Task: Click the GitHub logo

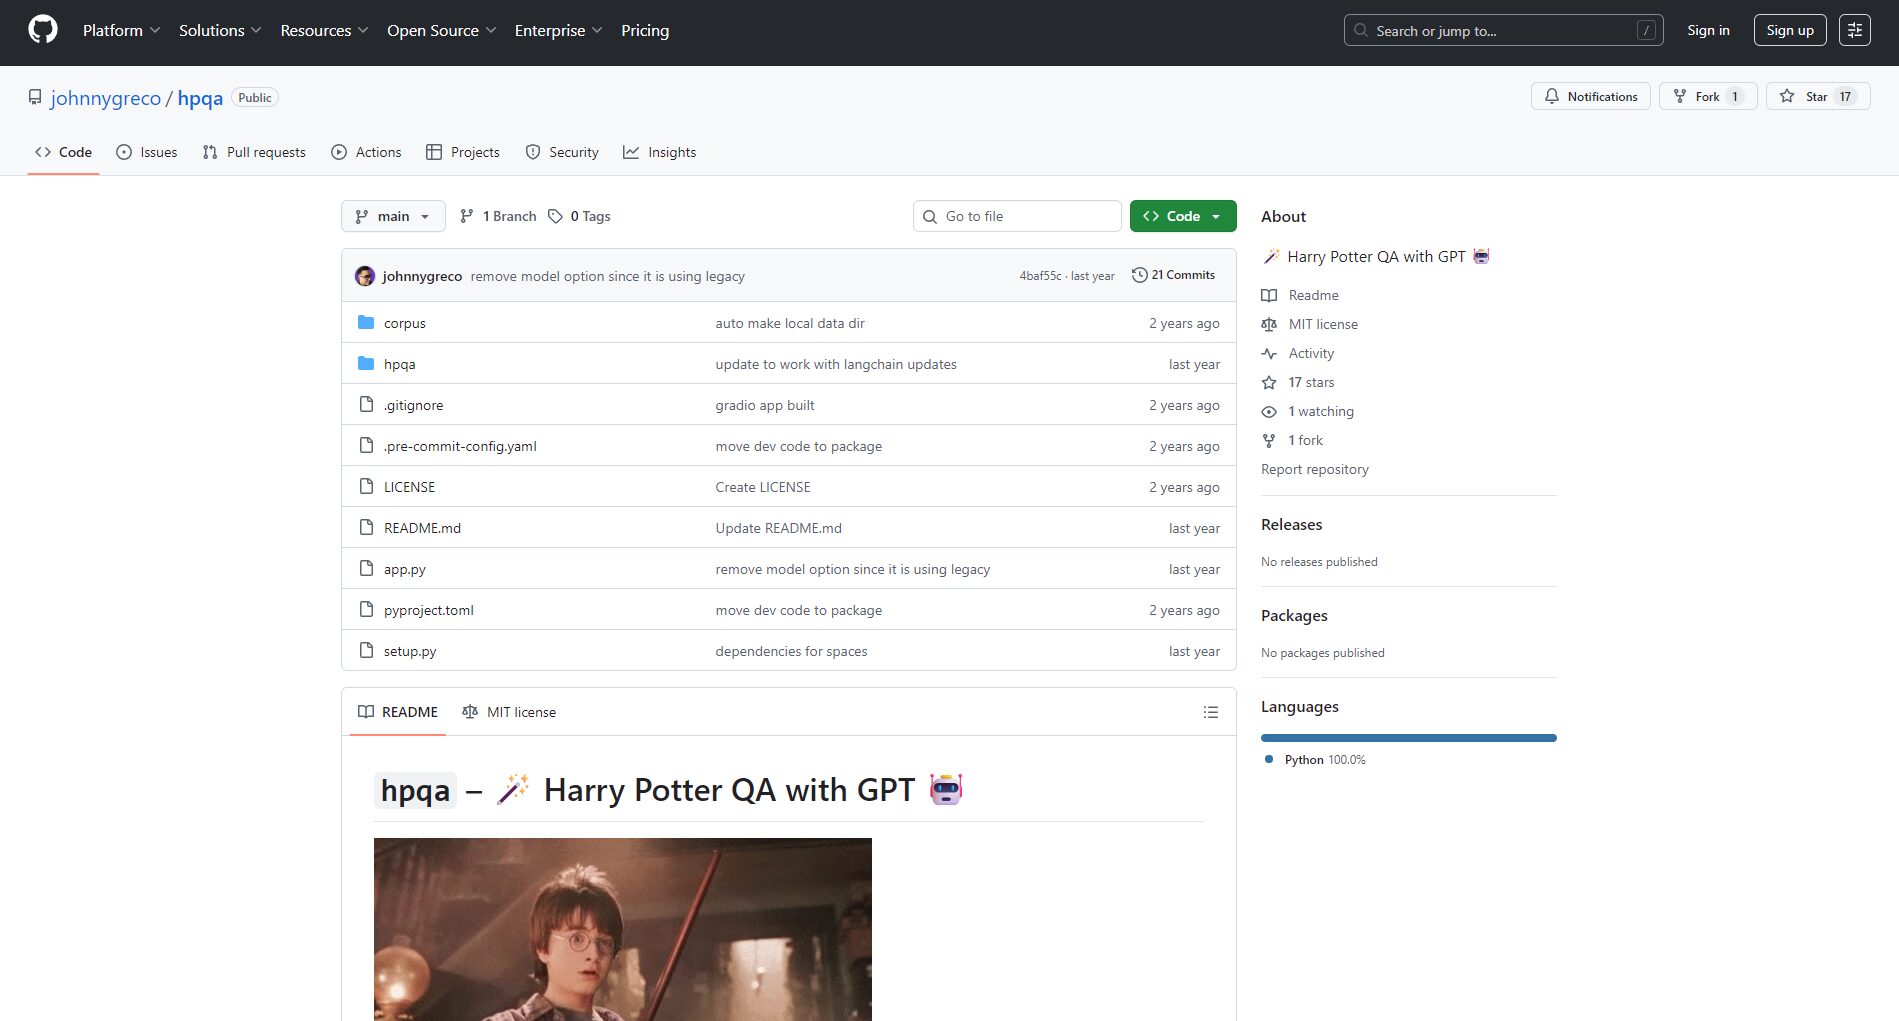Action: (41, 29)
